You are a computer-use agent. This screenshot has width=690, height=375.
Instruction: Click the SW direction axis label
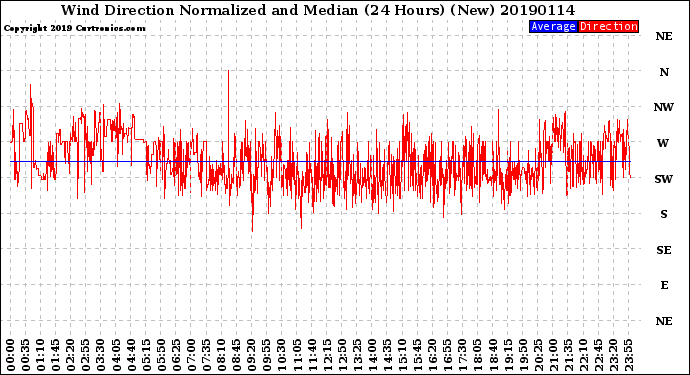click(664, 179)
